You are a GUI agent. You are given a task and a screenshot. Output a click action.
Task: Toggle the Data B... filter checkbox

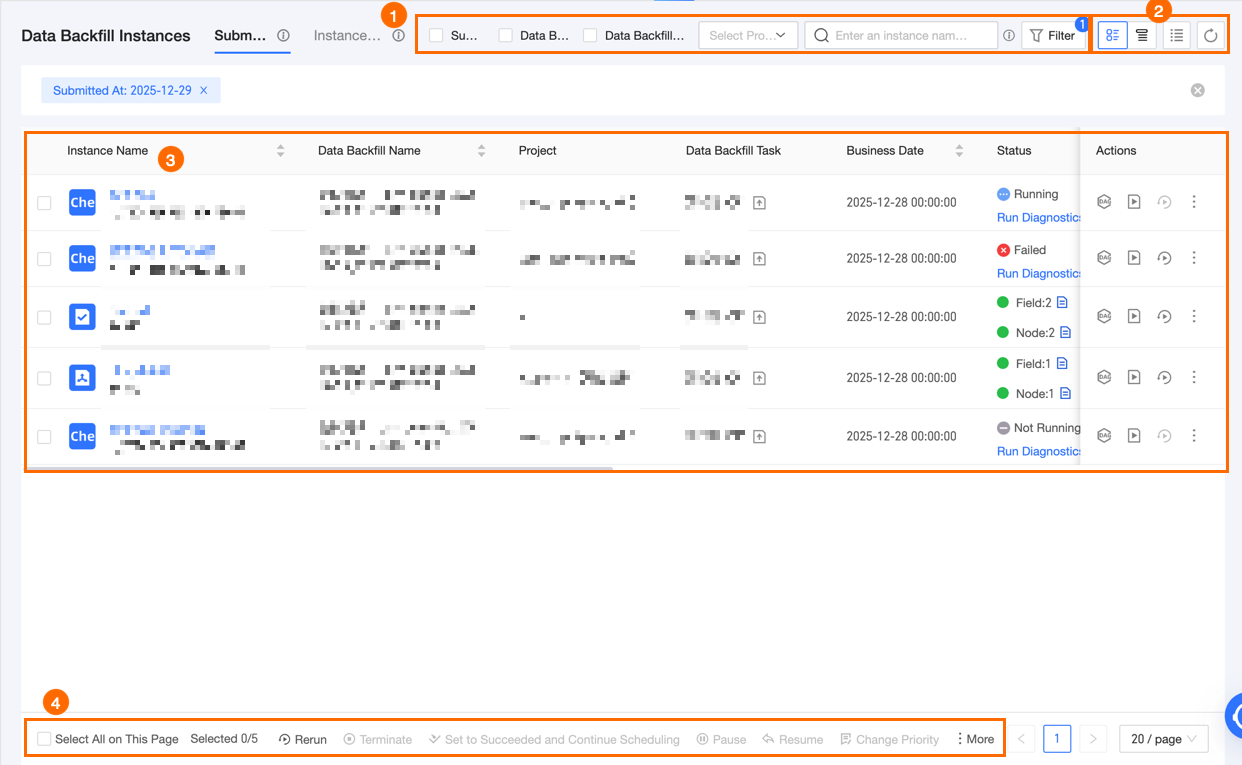coord(506,35)
